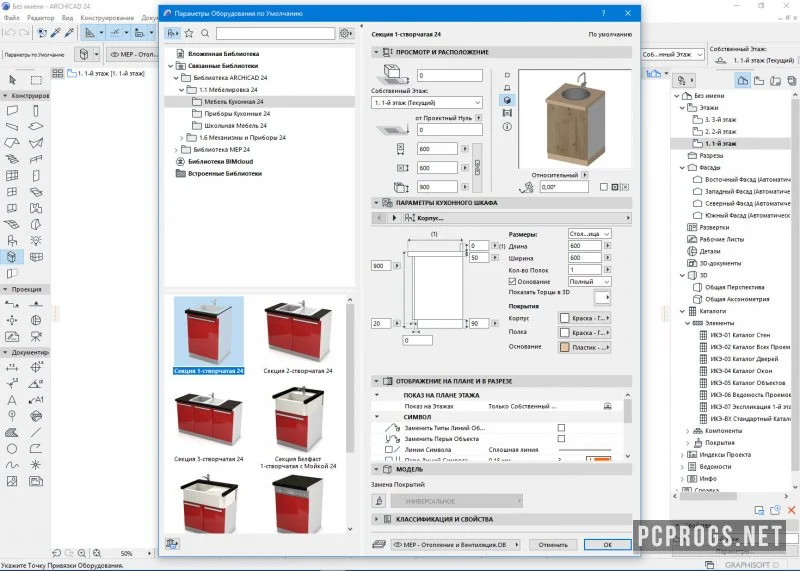Select Мебель Кухонная 24 folder
The width and height of the screenshot is (800, 571).
pyautogui.click(x=234, y=102)
